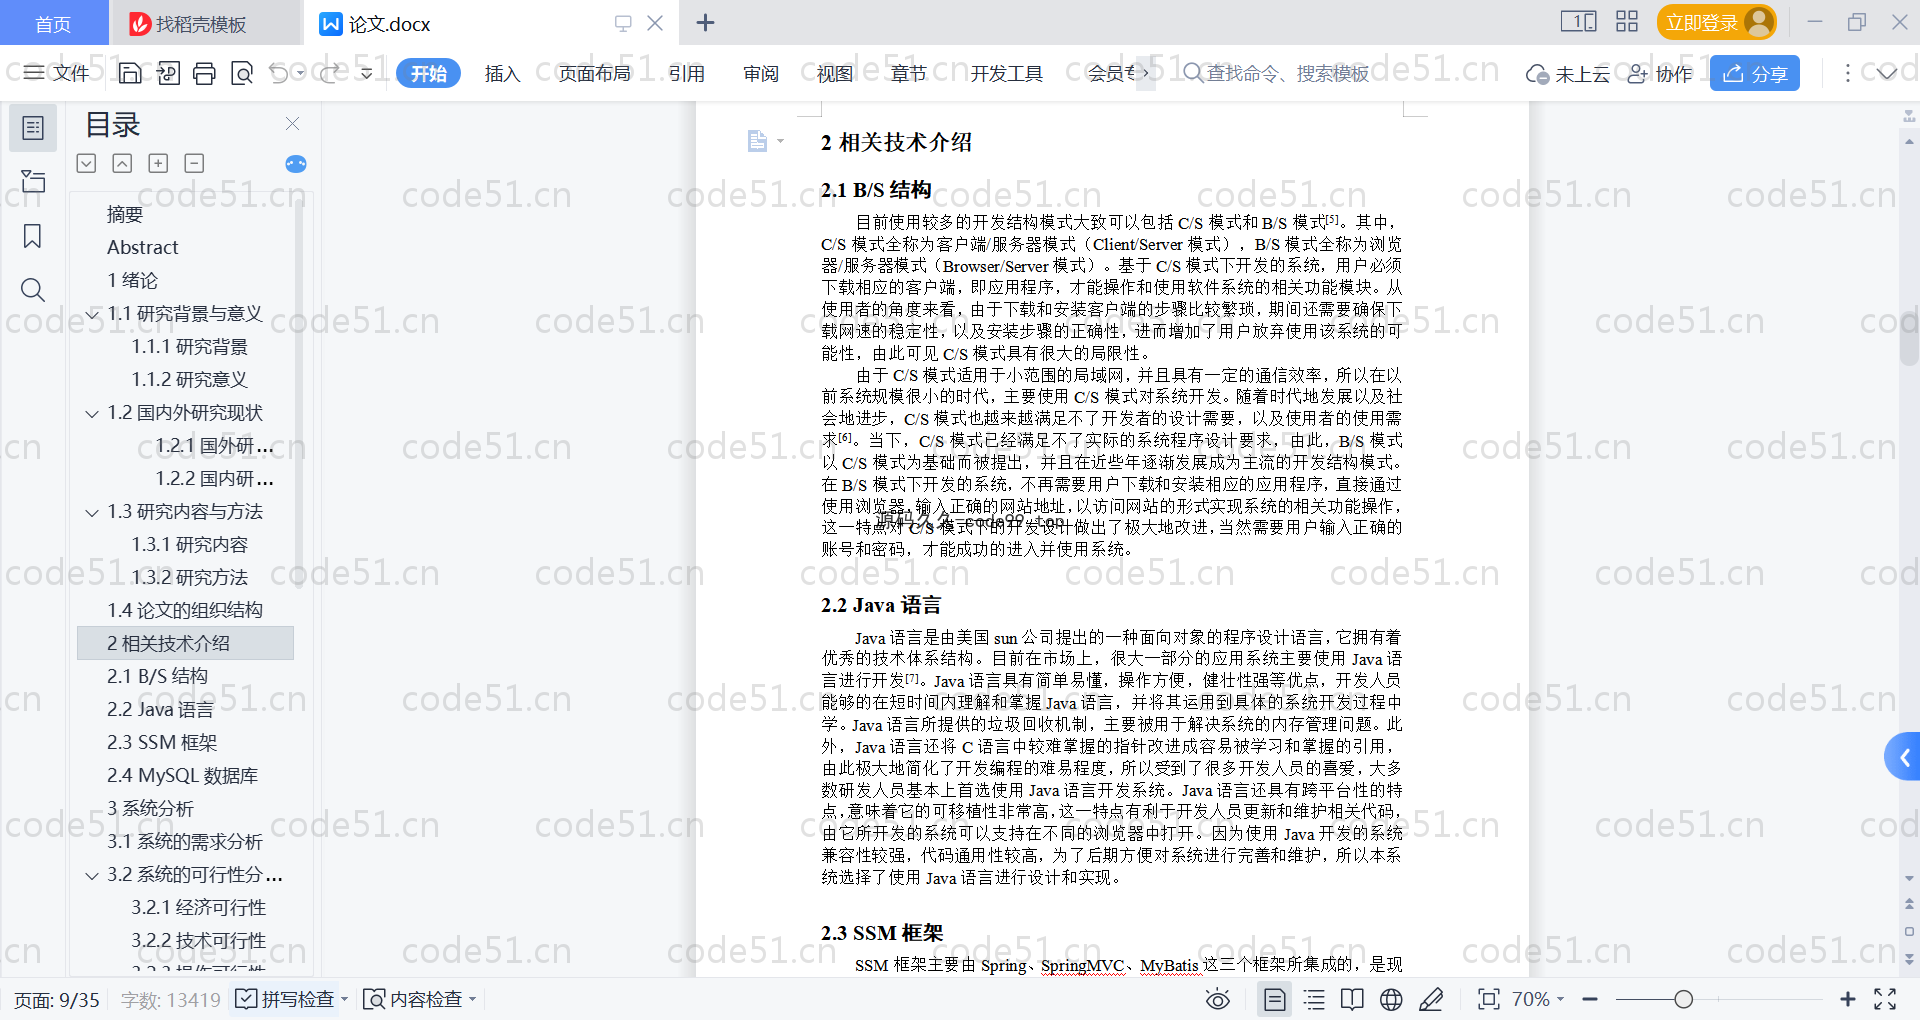Jump to 摘要 in the outline
The width and height of the screenshot is (1920, 1020).
[x=125, y=214]
